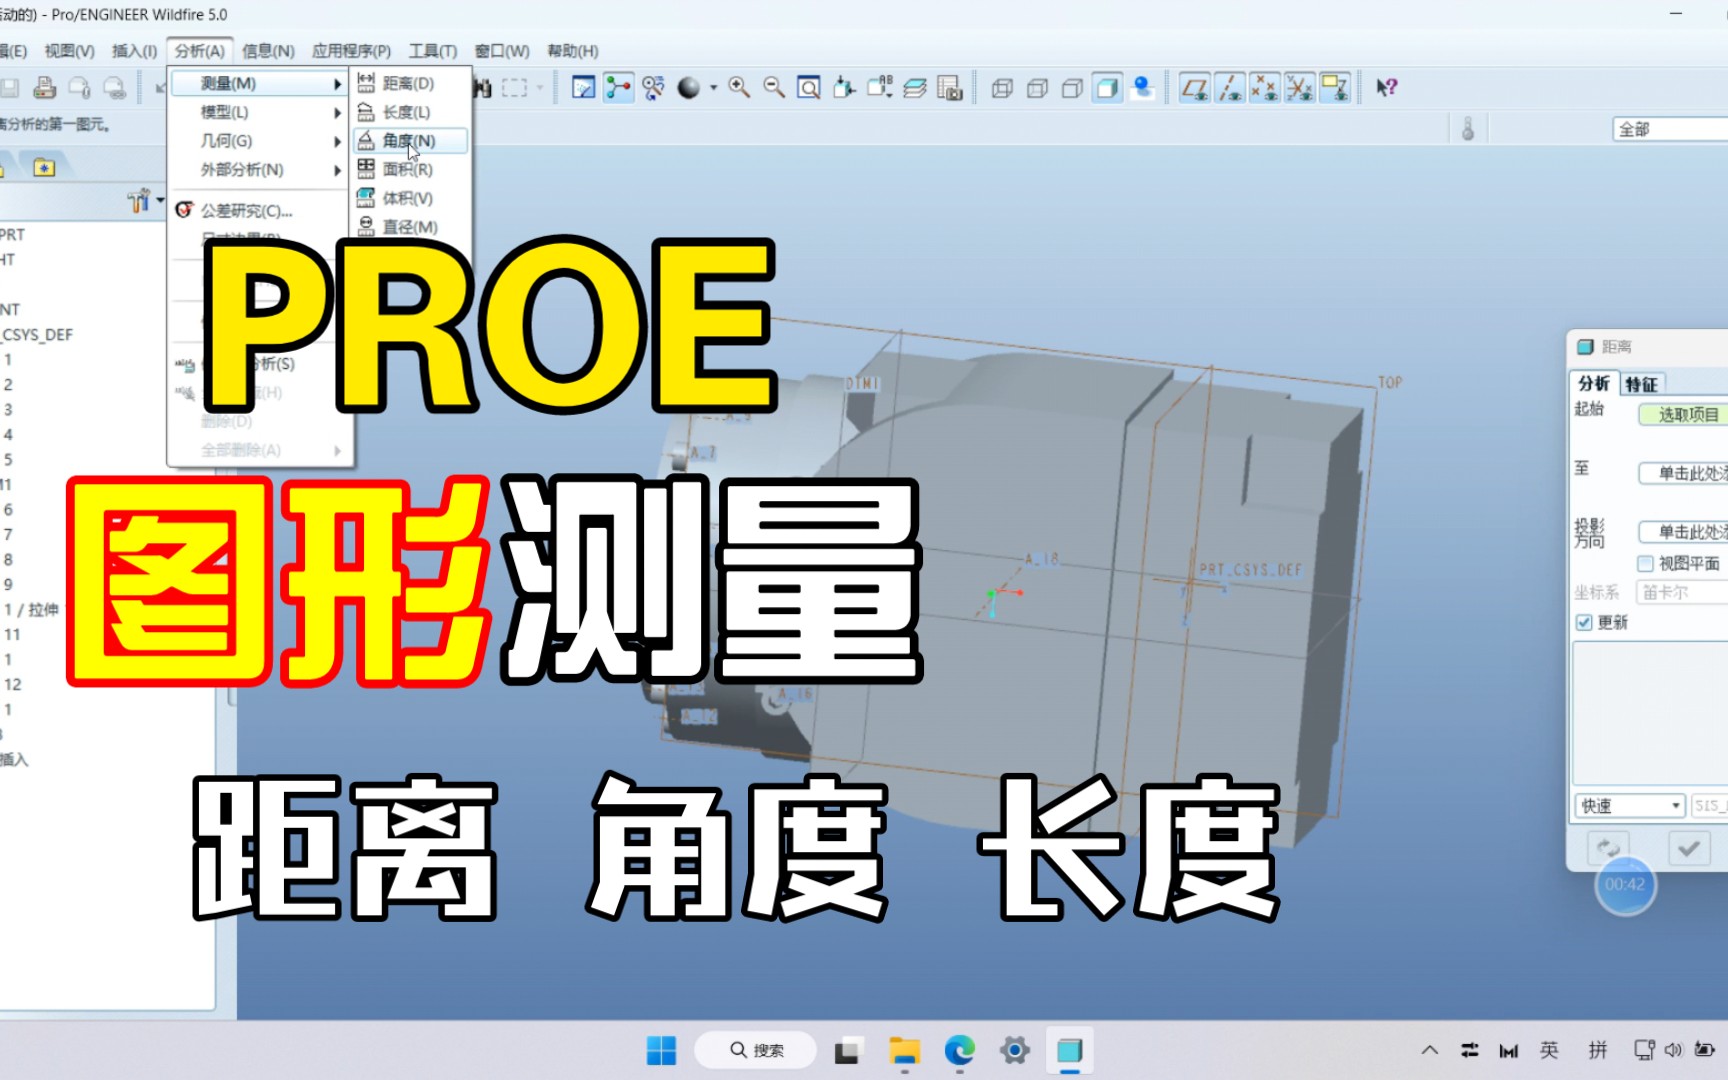Choose Angle 角度(N) measurement
Screen dimensions: 1728x1080
[x=410, y=141]
